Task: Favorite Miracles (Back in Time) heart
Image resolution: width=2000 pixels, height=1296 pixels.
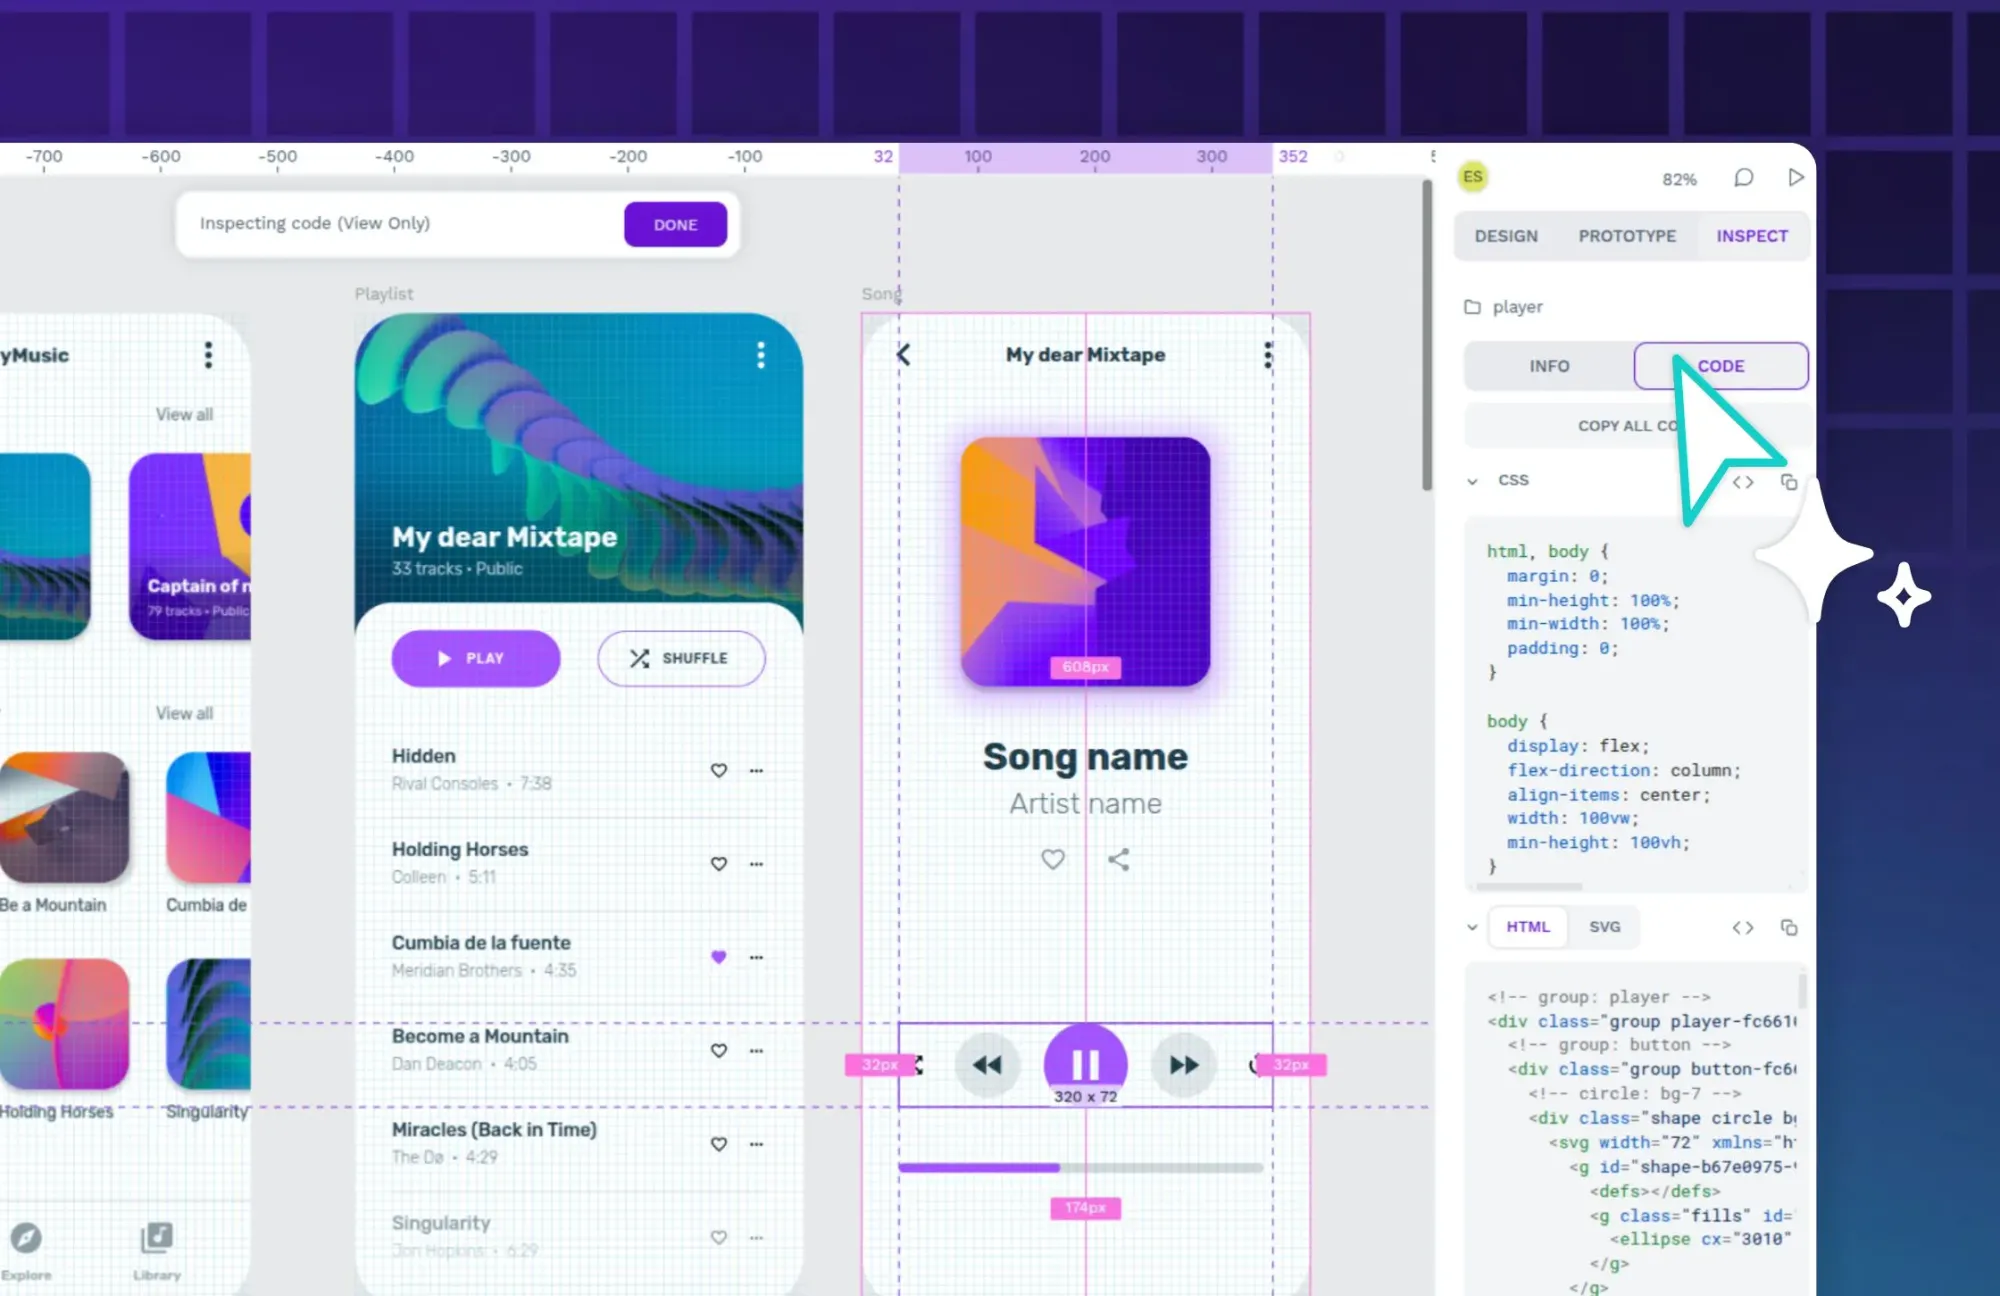Action: coord(718,1144)
